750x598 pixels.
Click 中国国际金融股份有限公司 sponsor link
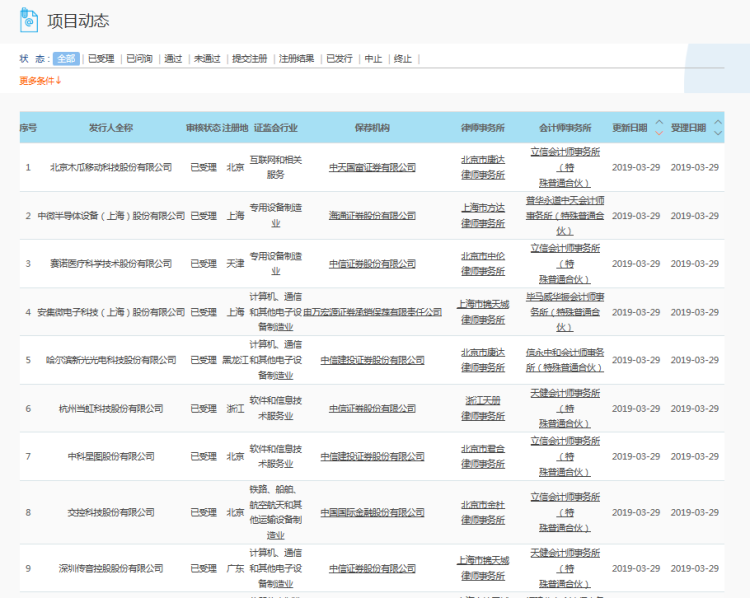click(x=372, y=512)
